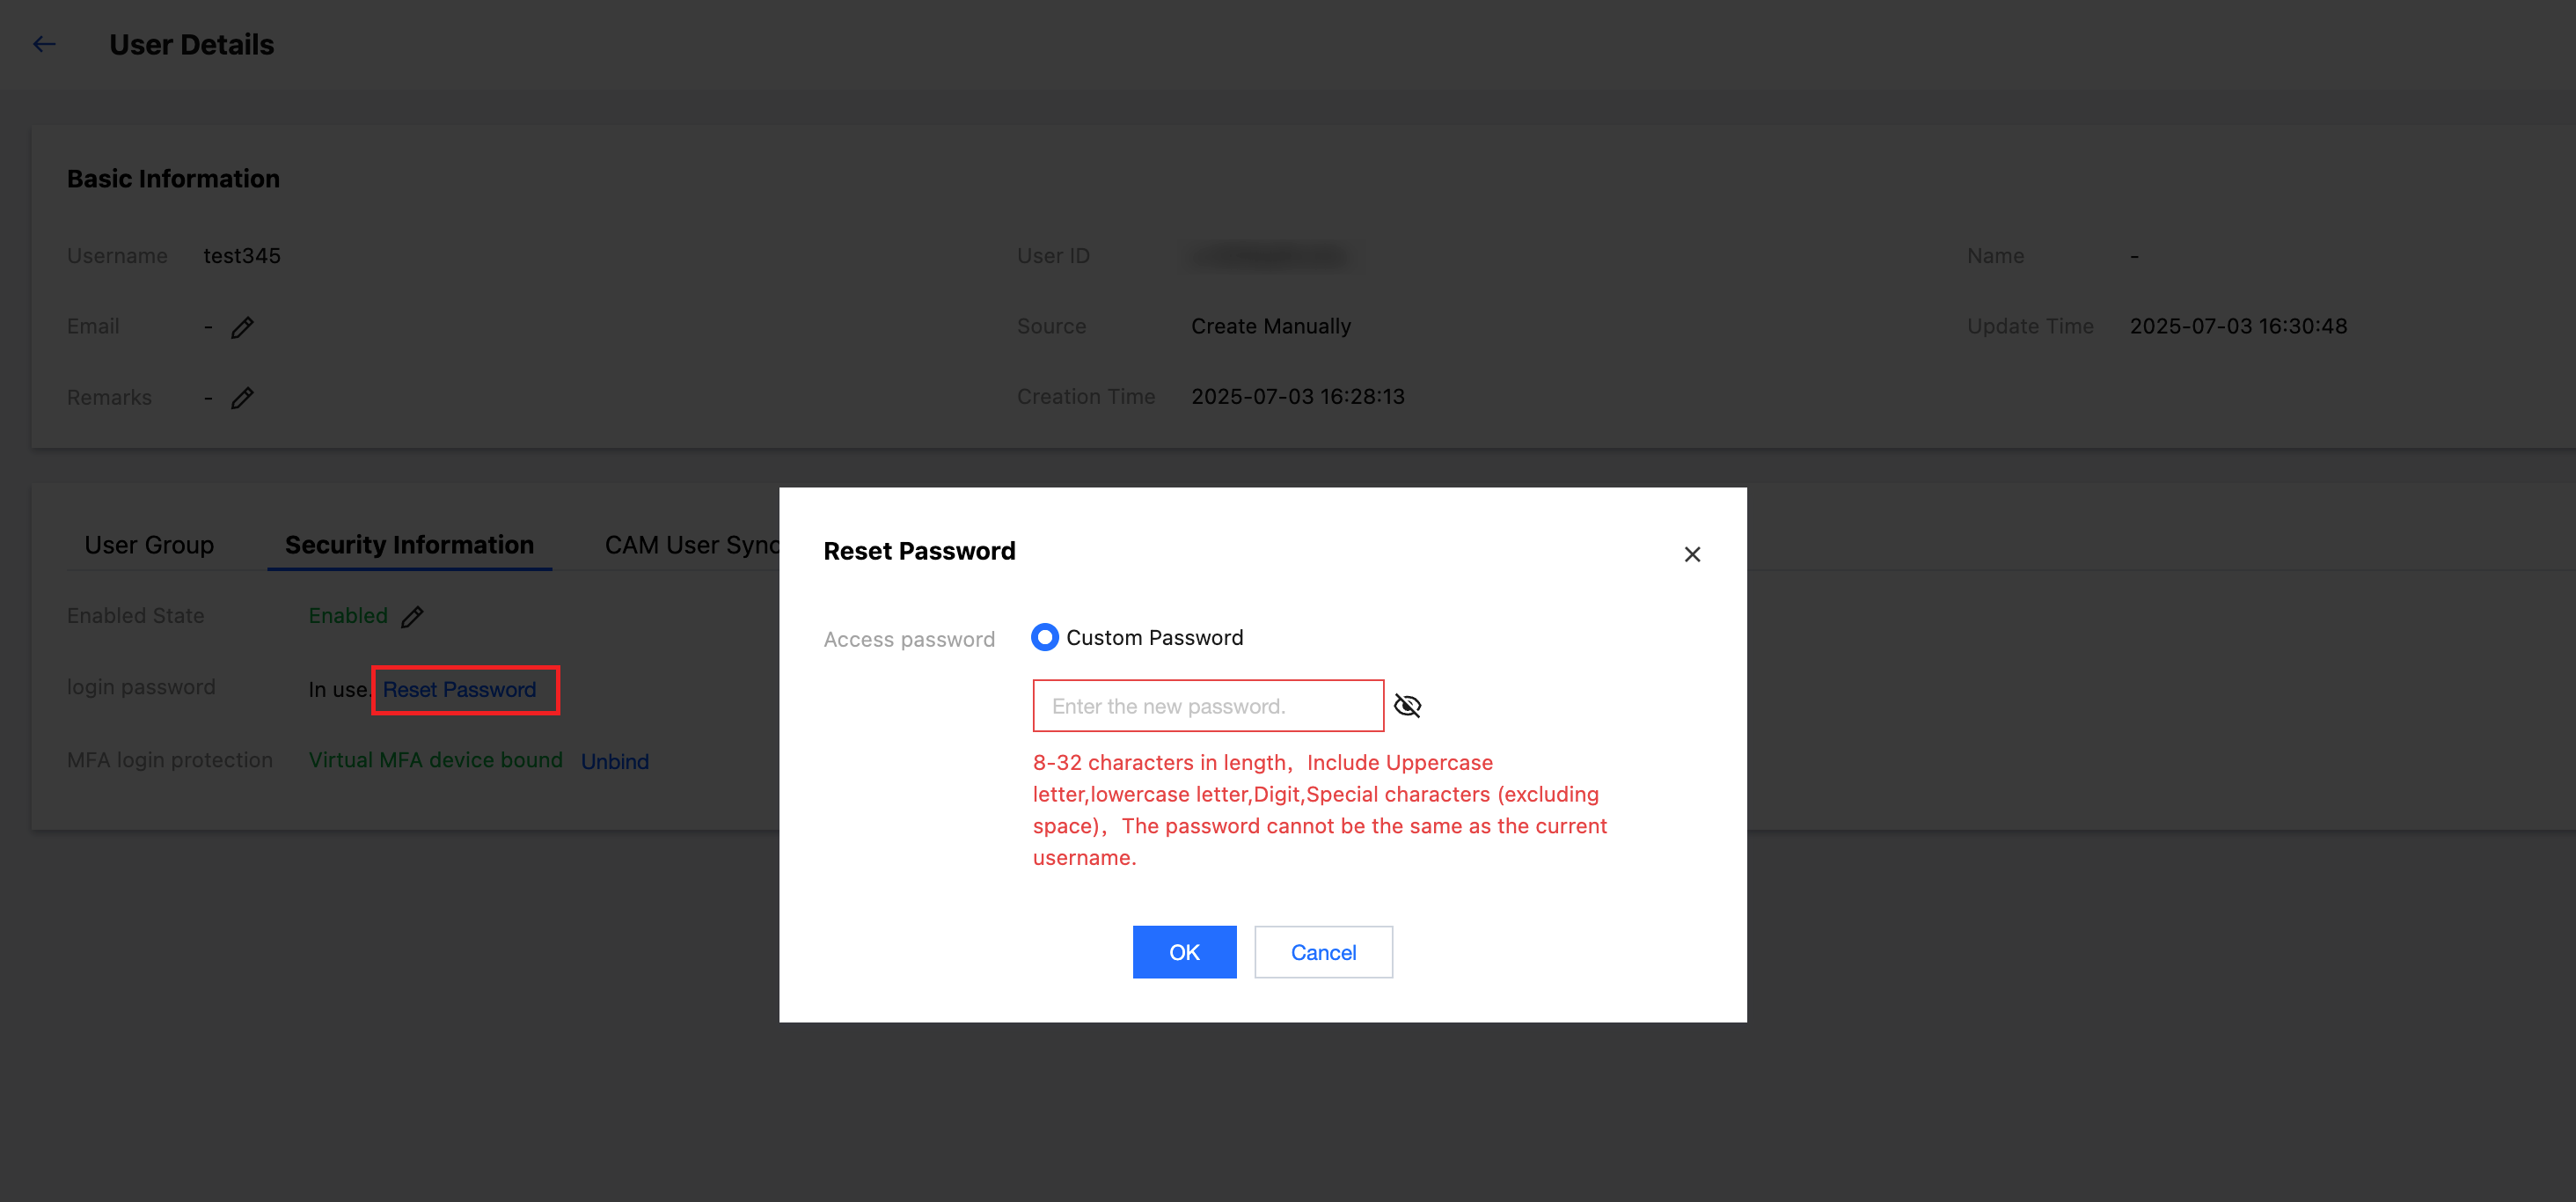Click the Reset Password link

pos(459,690)
